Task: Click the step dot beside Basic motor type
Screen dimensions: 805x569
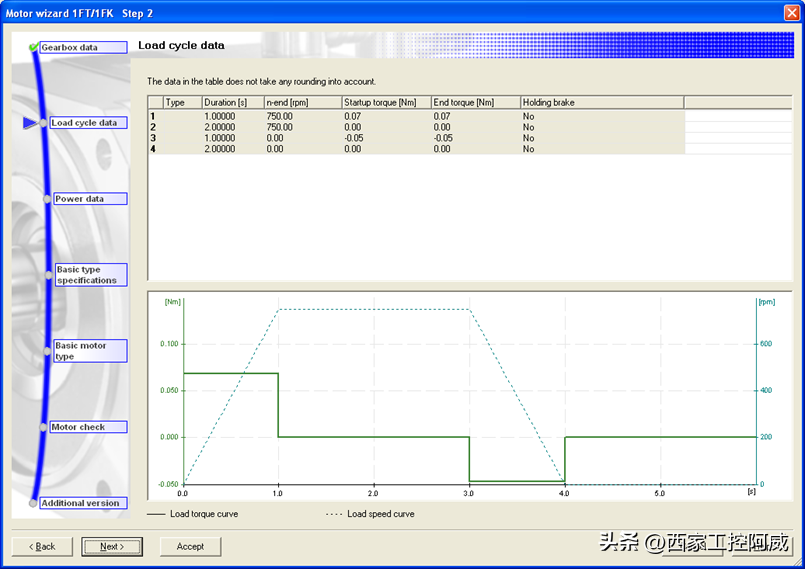Action: (46, 349)
